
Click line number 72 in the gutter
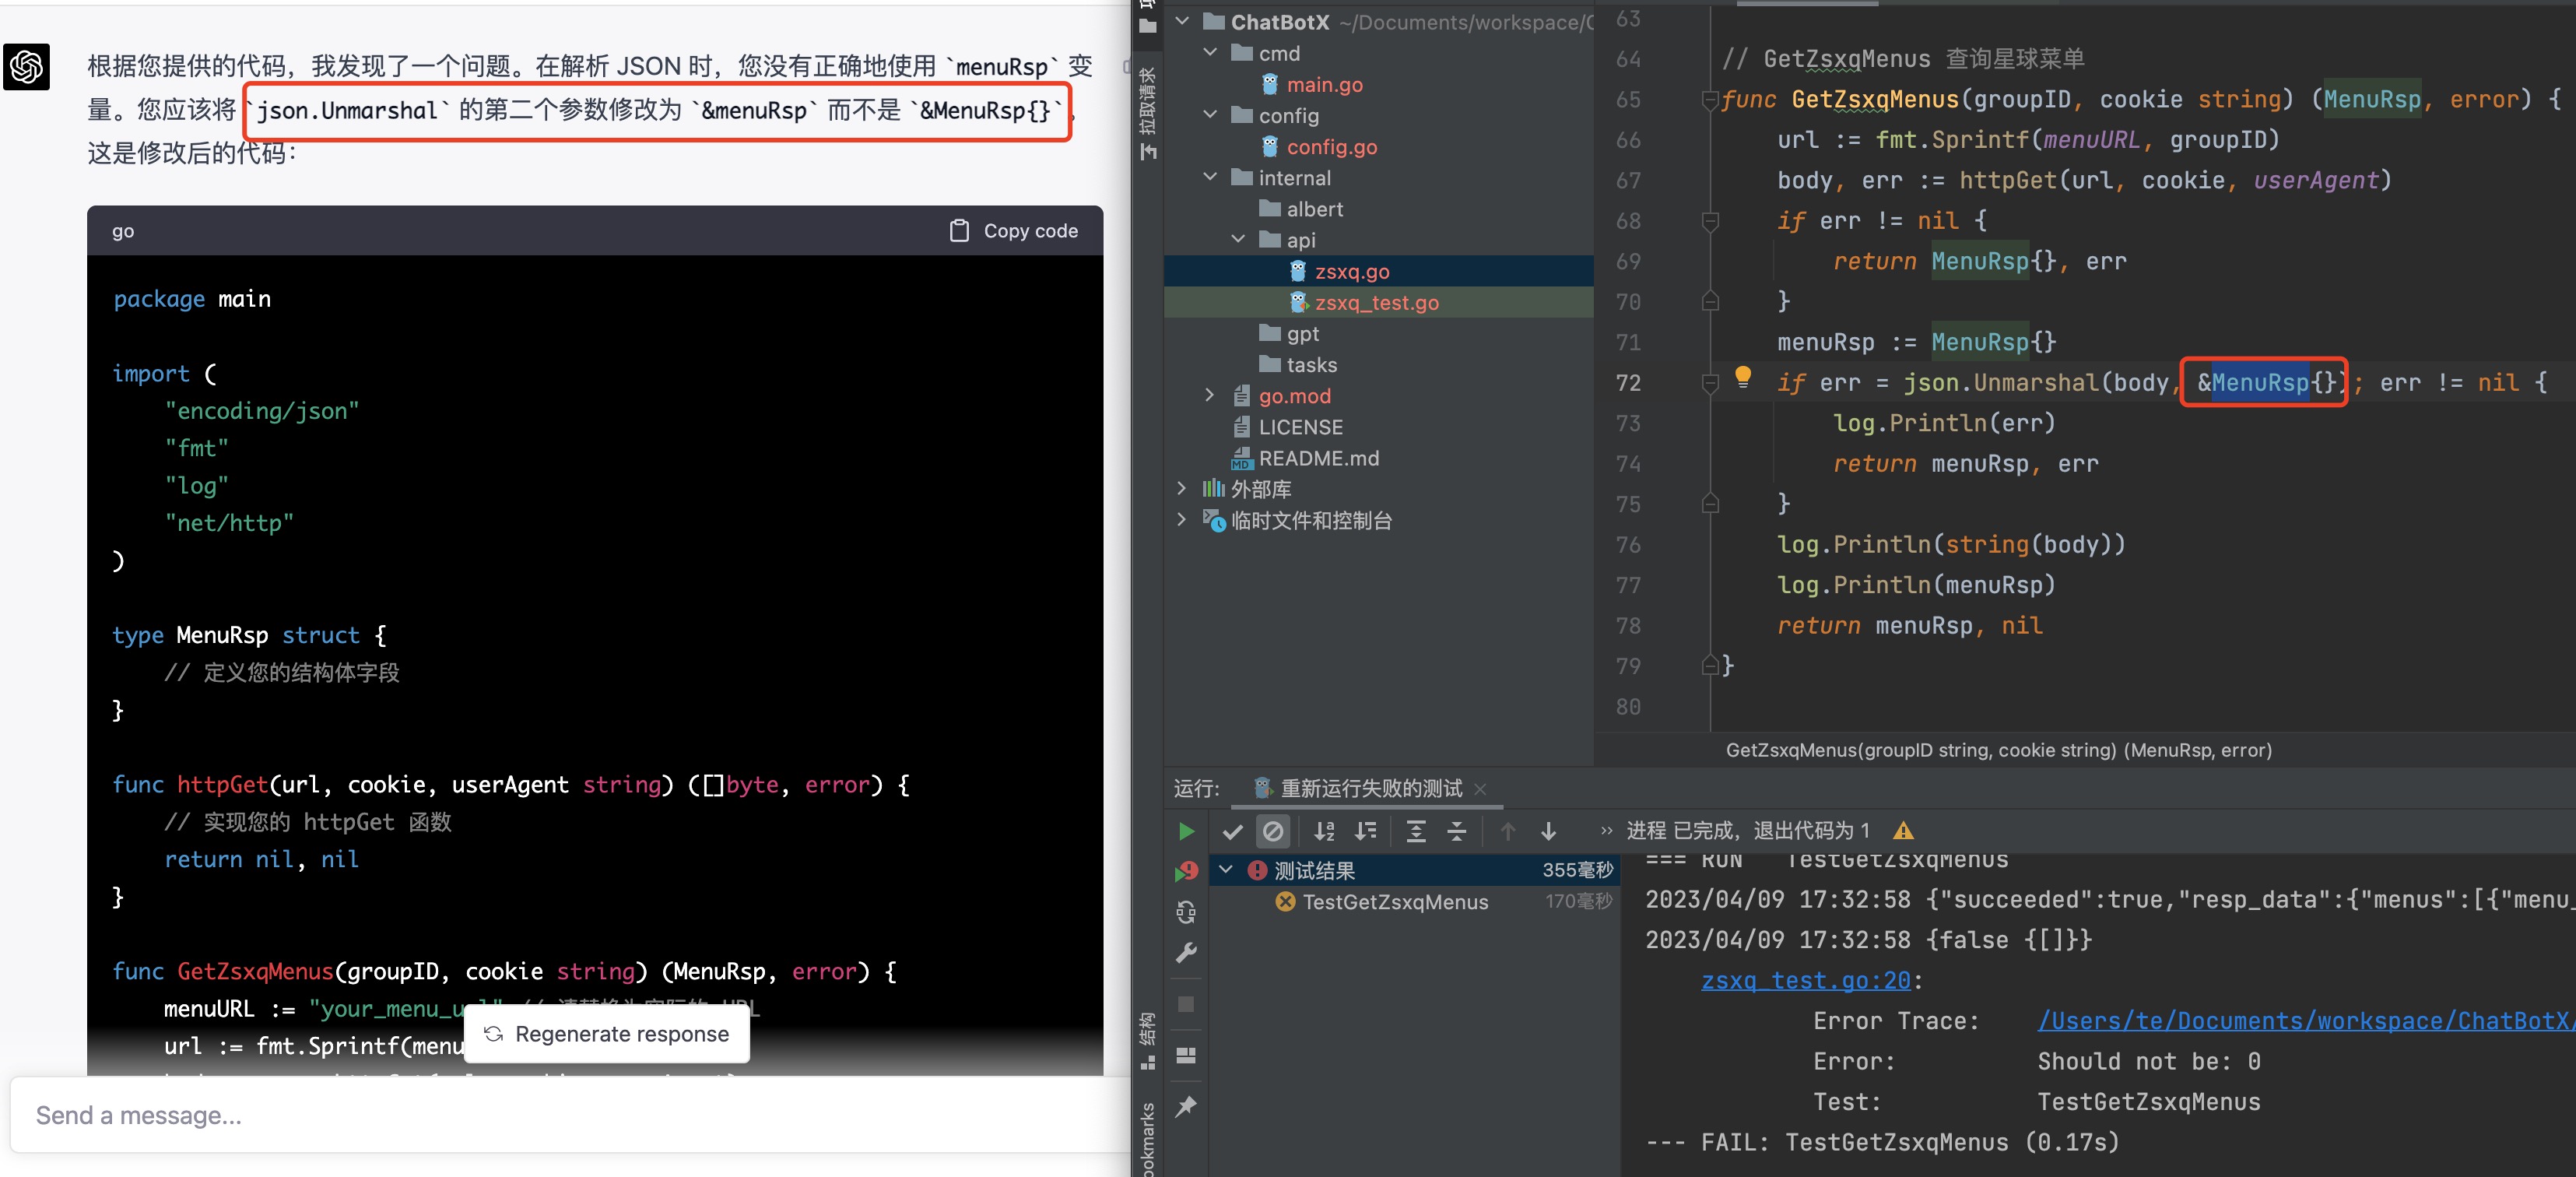1628,383
